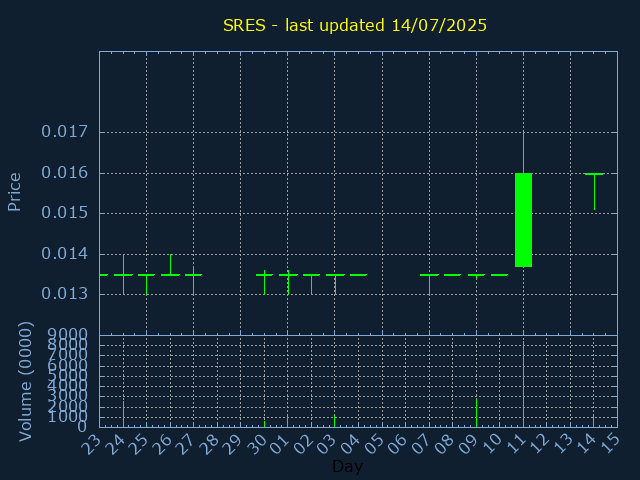Click the "28" day axis label
Image resolution: width=640 pixels, height=480 pixels.
pos(209,444)
